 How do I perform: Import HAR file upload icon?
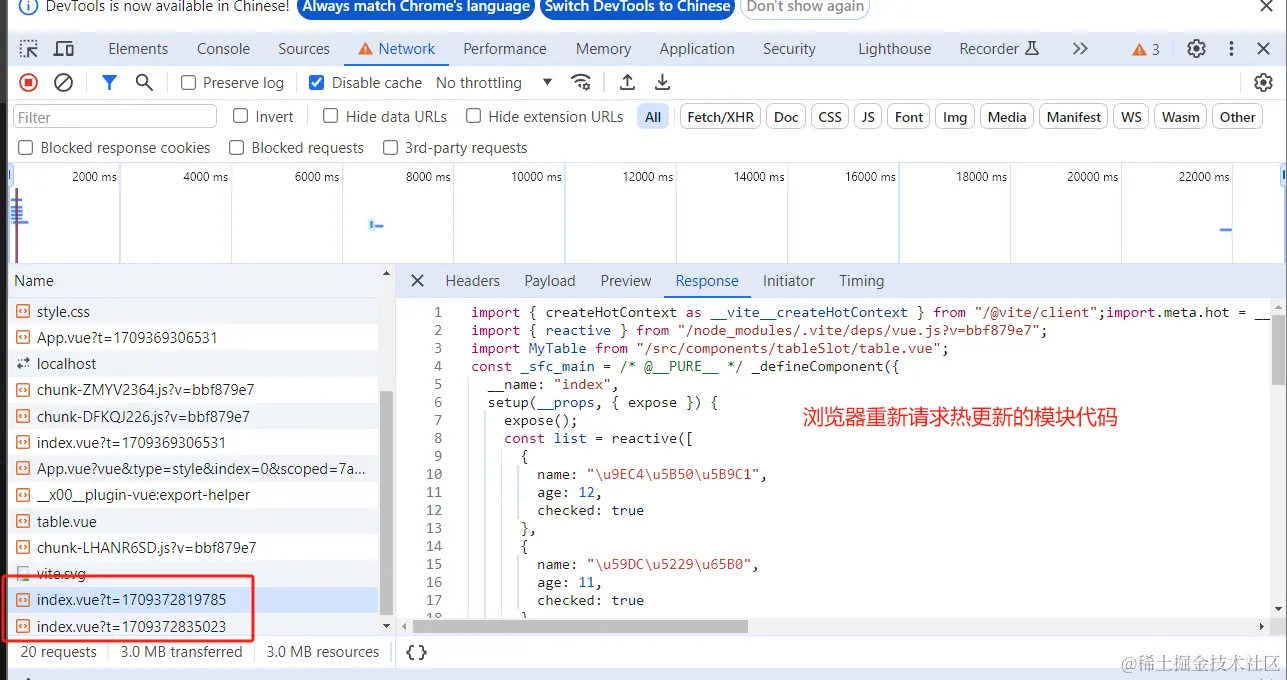tap(627, 83)
